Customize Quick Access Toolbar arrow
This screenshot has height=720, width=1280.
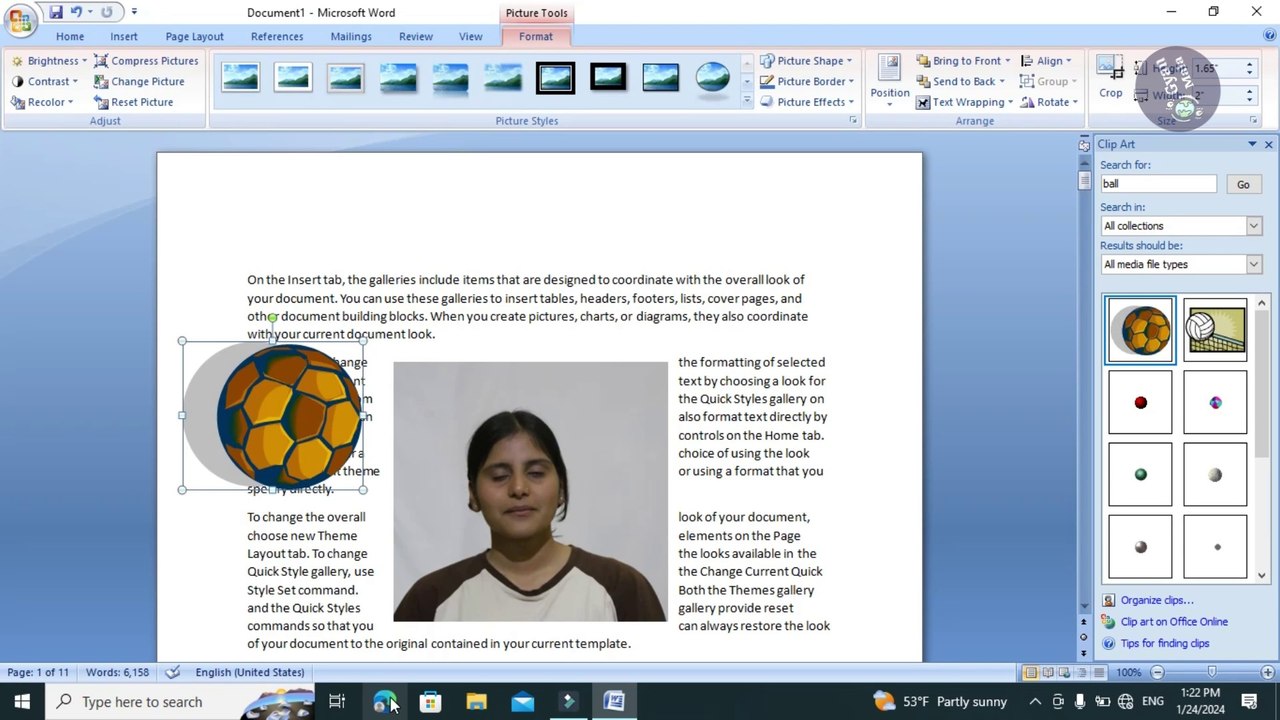tap(134, 12)
